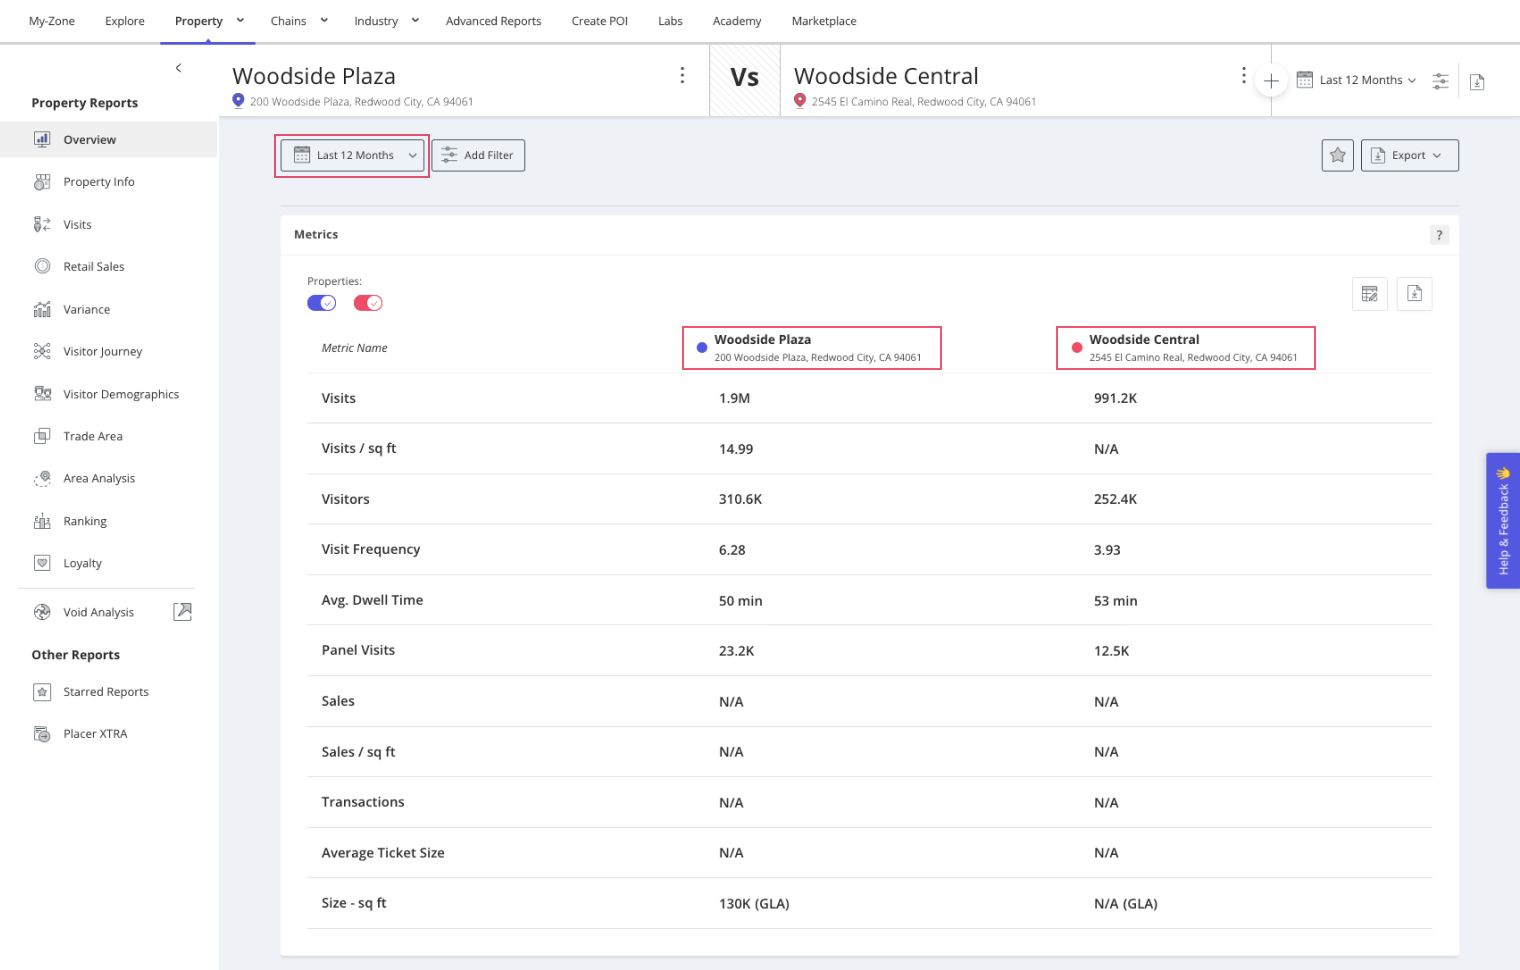Open Labs tab
The height and width of the screenshot is (970, 1520).
[670, 21]
